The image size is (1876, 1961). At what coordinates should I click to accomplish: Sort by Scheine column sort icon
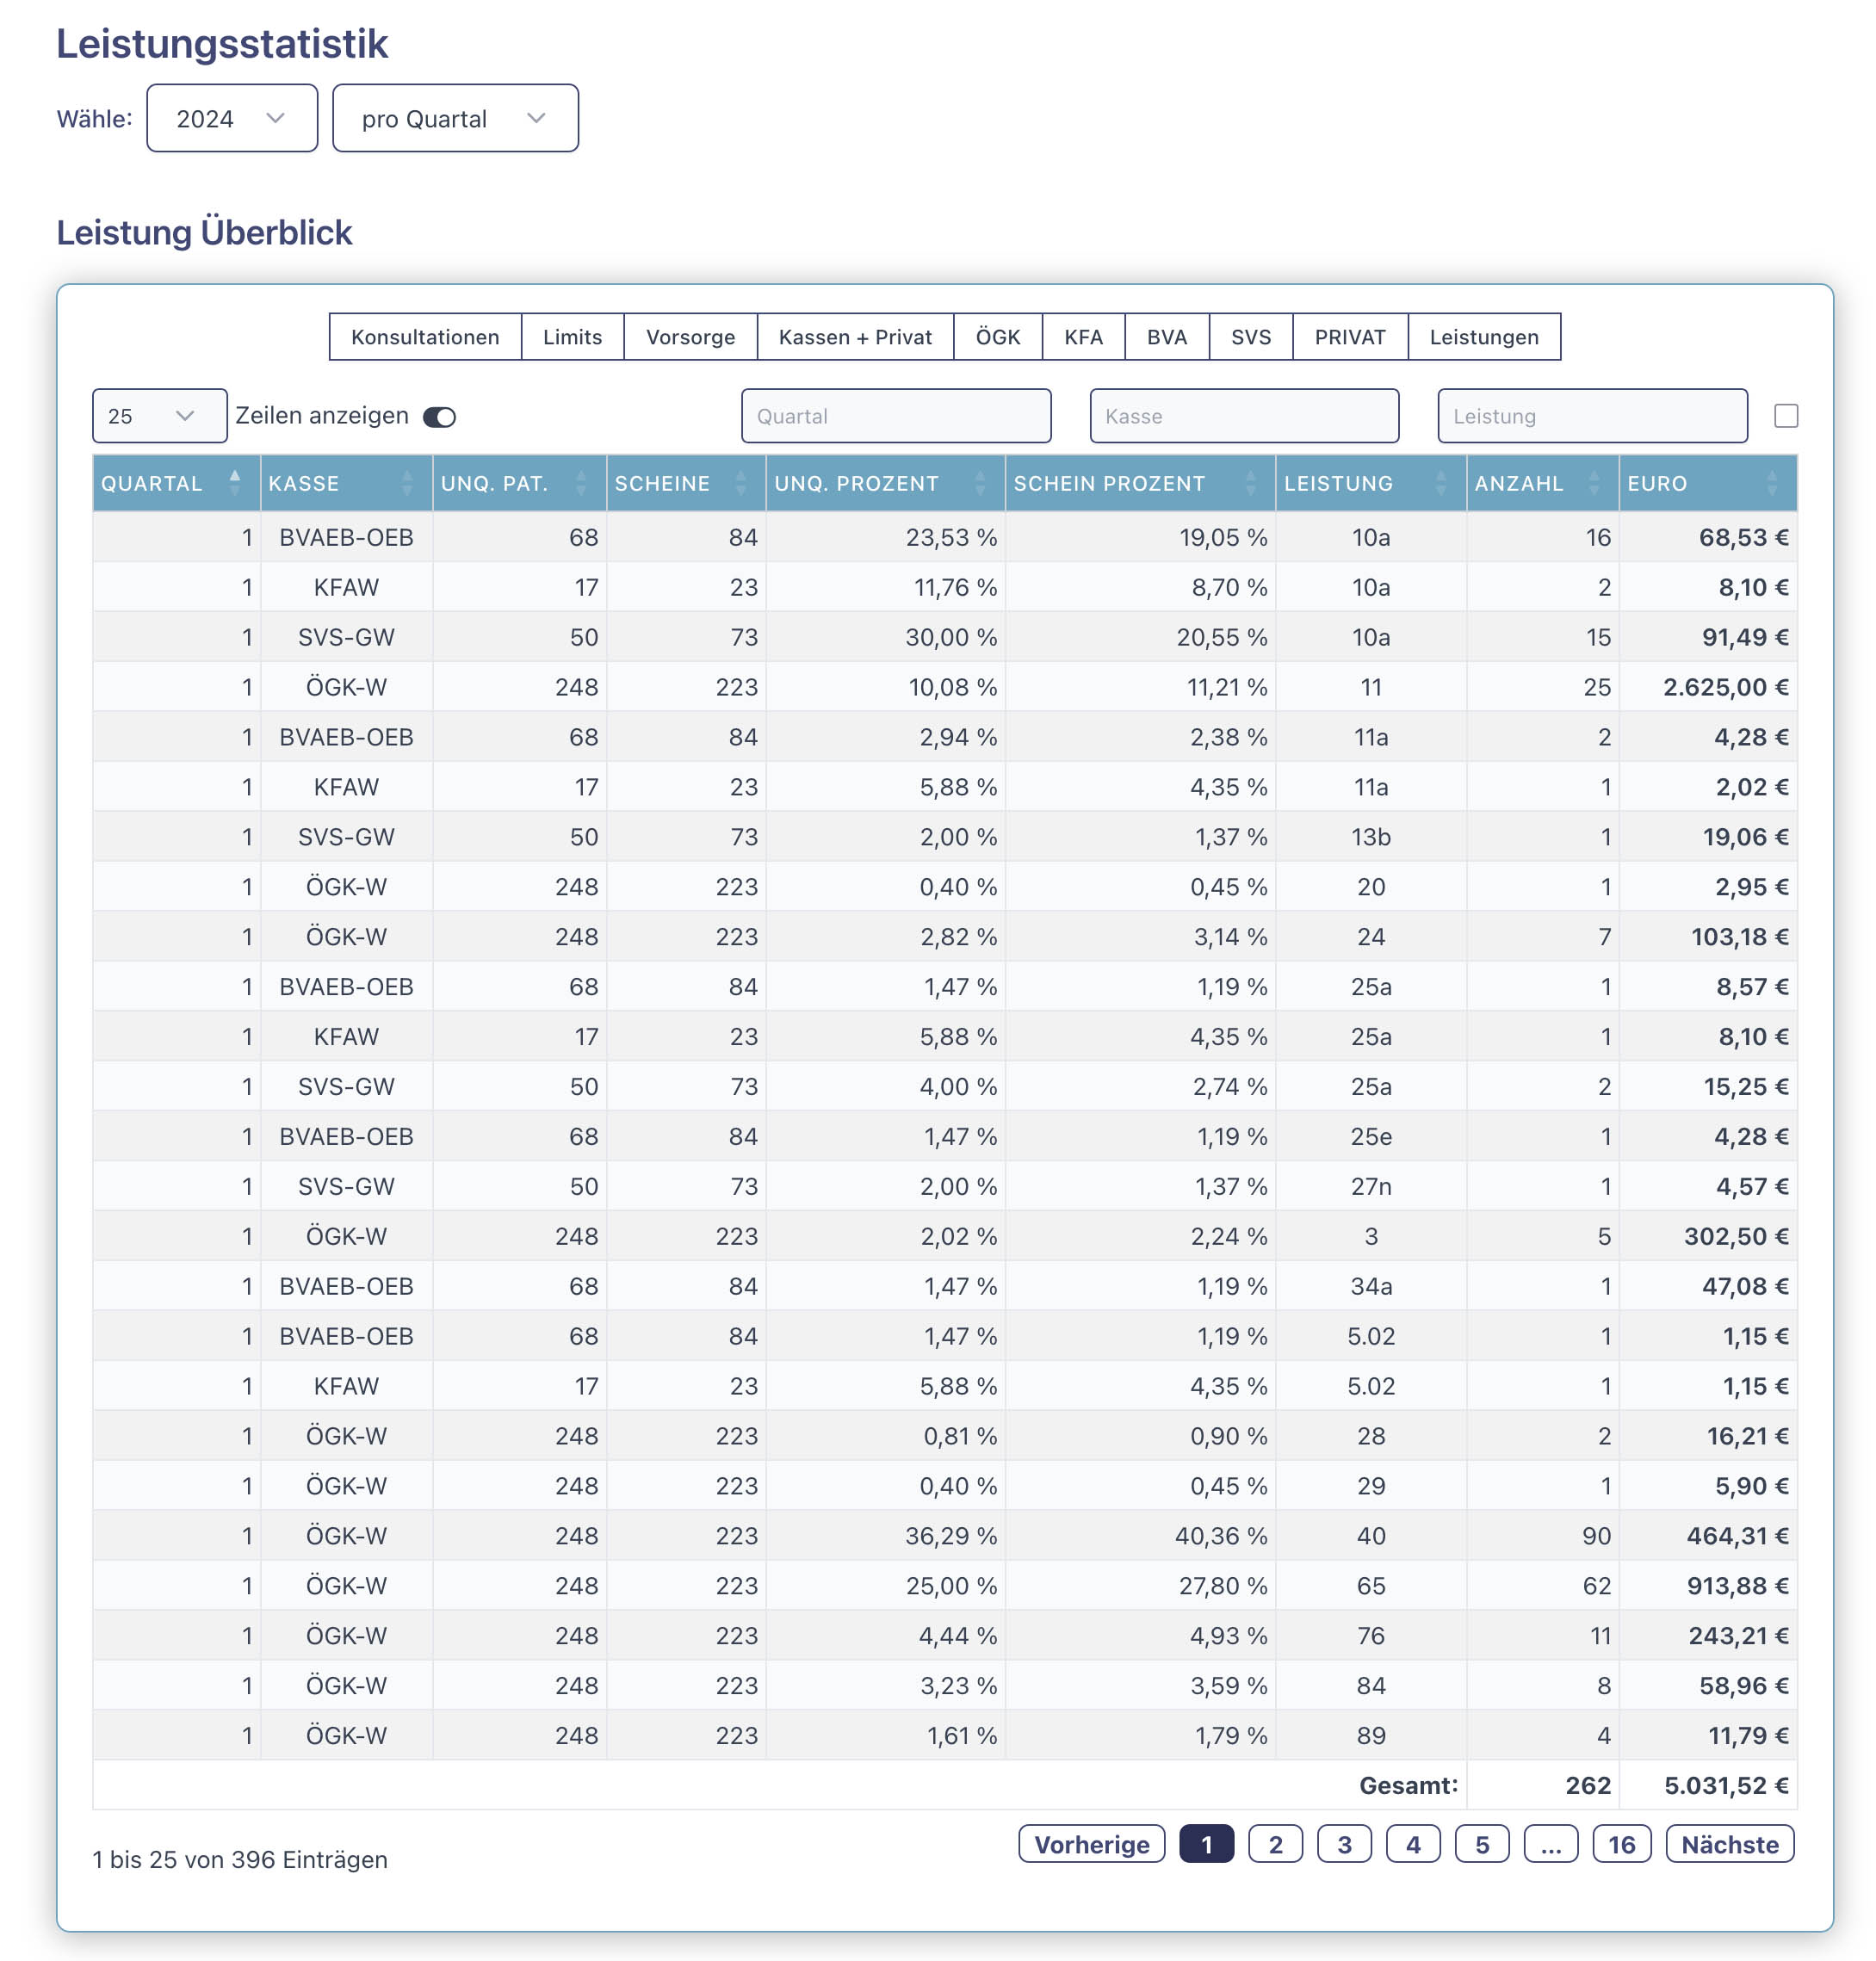coord(741,483)
